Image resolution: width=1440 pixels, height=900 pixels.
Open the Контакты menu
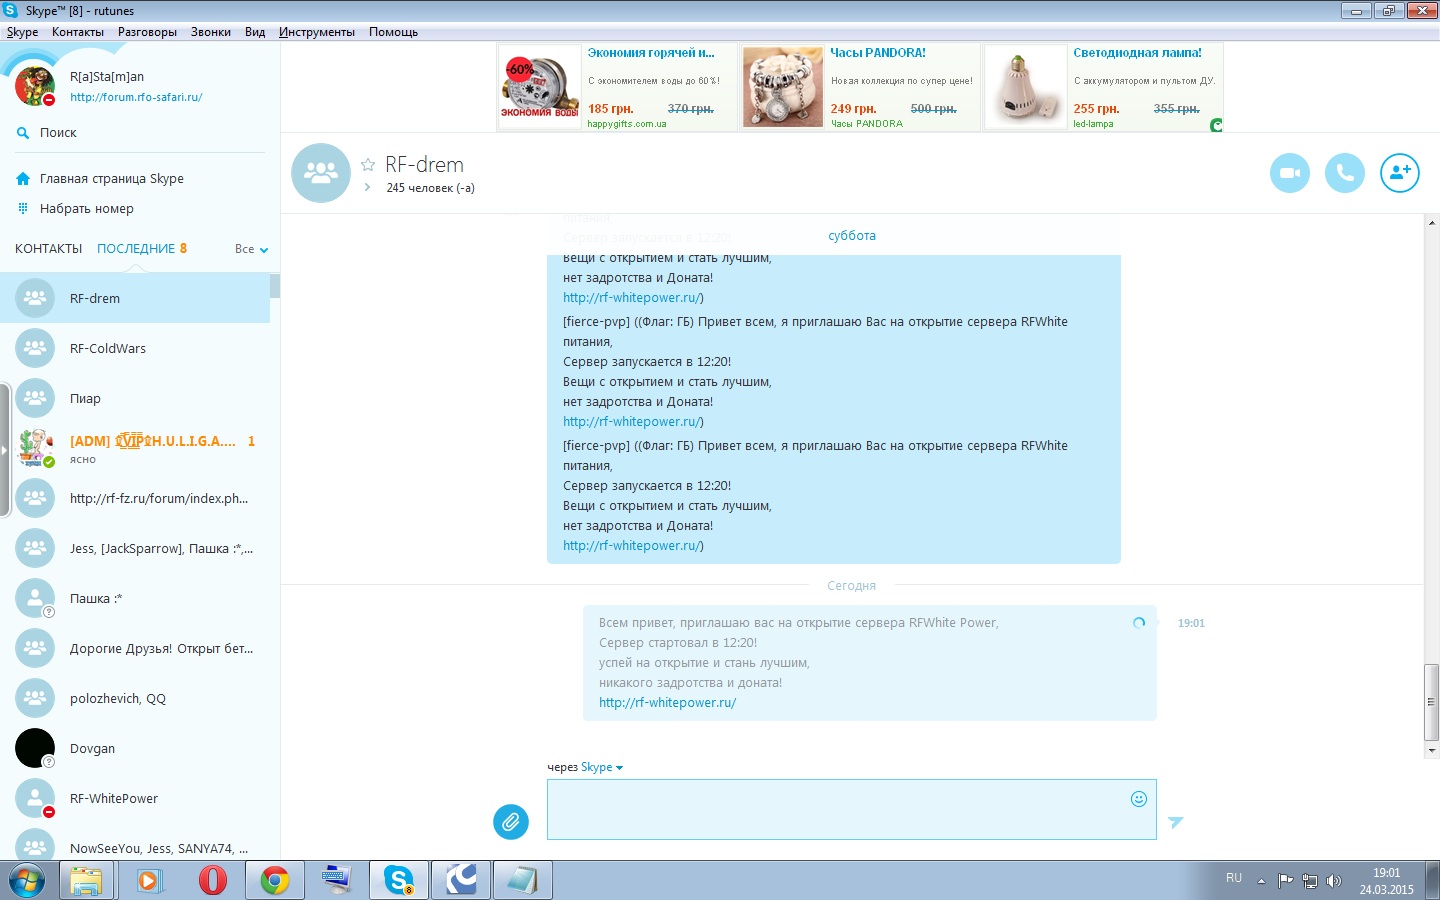78,32
